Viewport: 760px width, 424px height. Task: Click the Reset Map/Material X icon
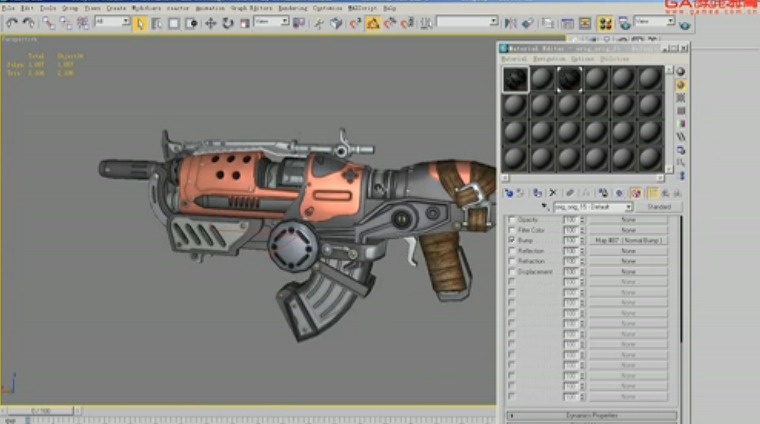tap(553, 193)
